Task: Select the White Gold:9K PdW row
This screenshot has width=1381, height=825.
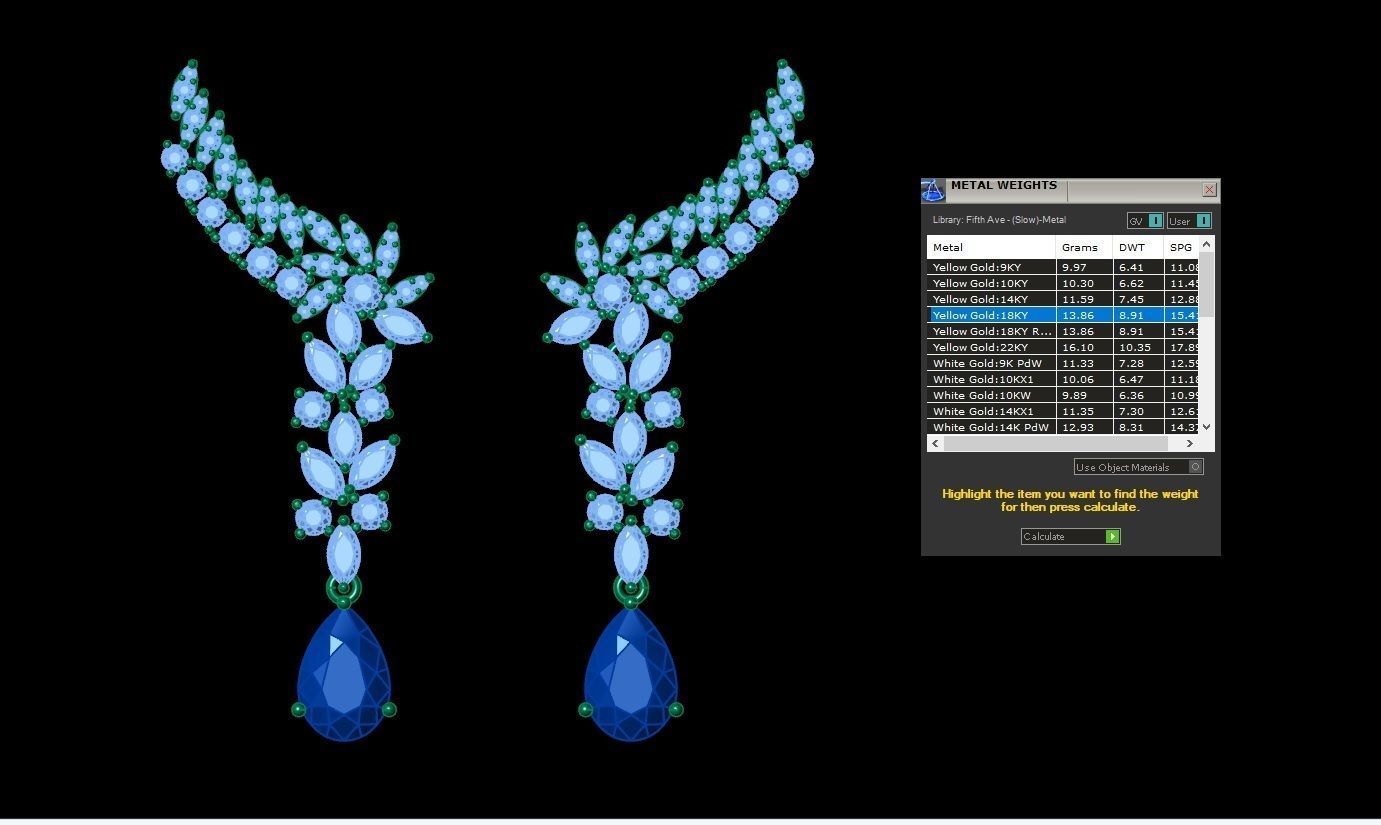Action: point(1063,363)
